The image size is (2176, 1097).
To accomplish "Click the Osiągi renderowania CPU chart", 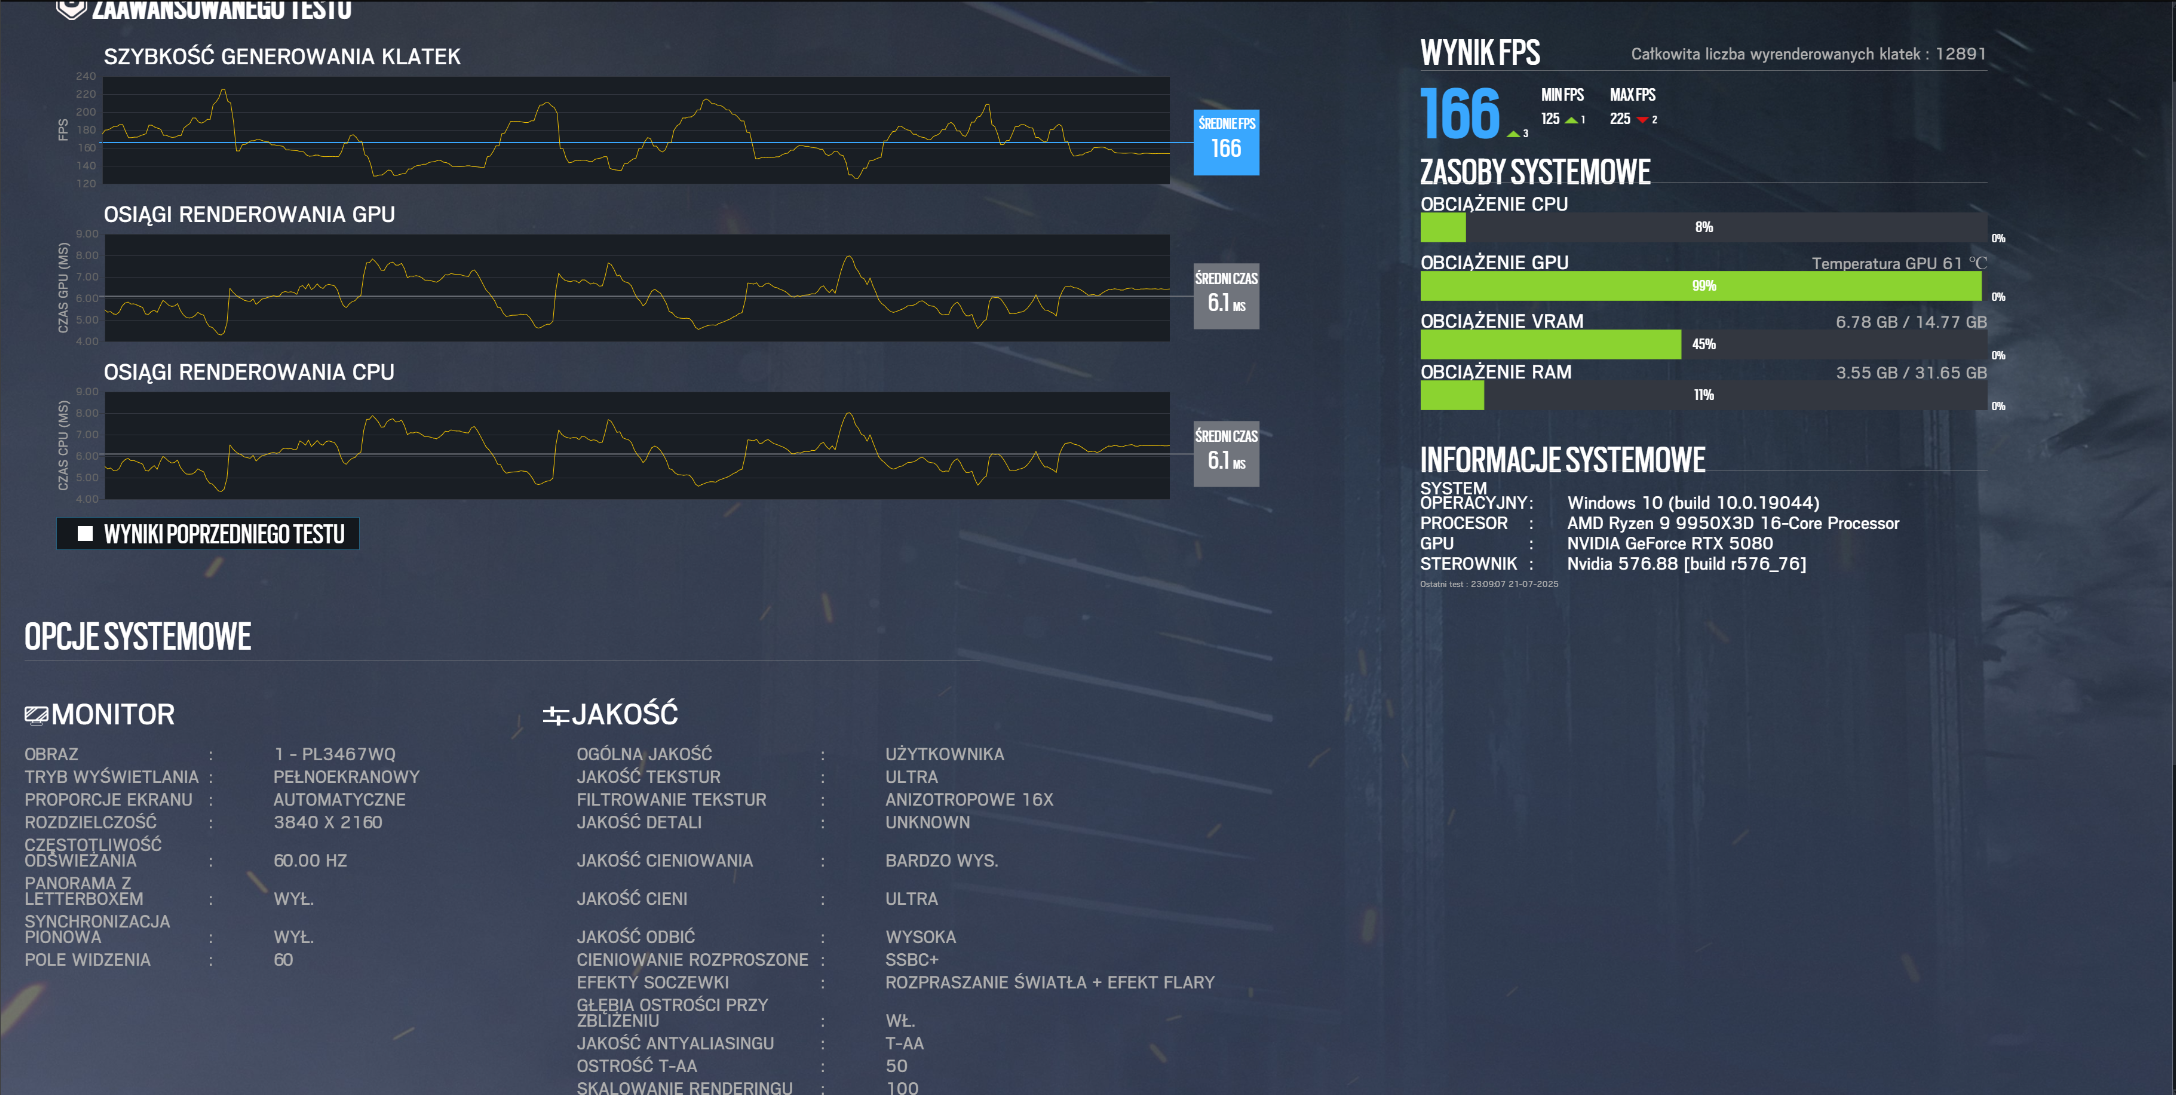I will click(x=636, y=446).
